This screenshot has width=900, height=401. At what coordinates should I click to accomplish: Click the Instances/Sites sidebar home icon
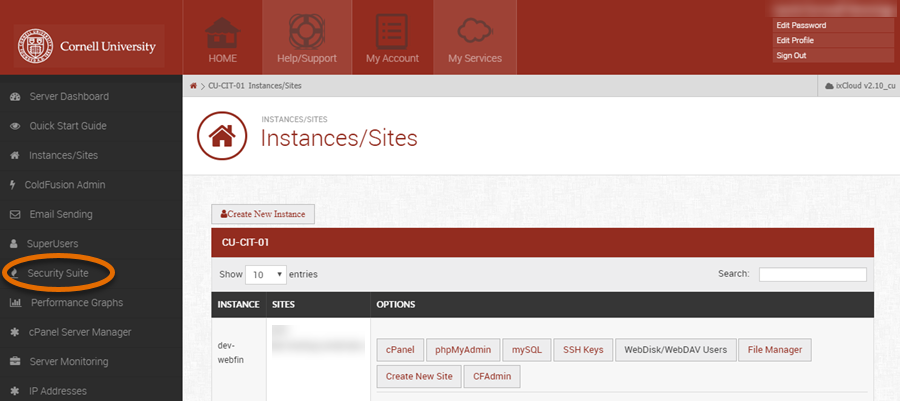[x=15, y=155]
